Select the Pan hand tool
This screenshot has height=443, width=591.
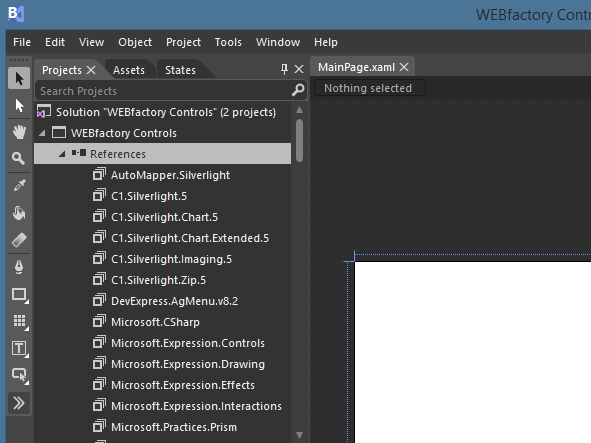pos(19,132)
